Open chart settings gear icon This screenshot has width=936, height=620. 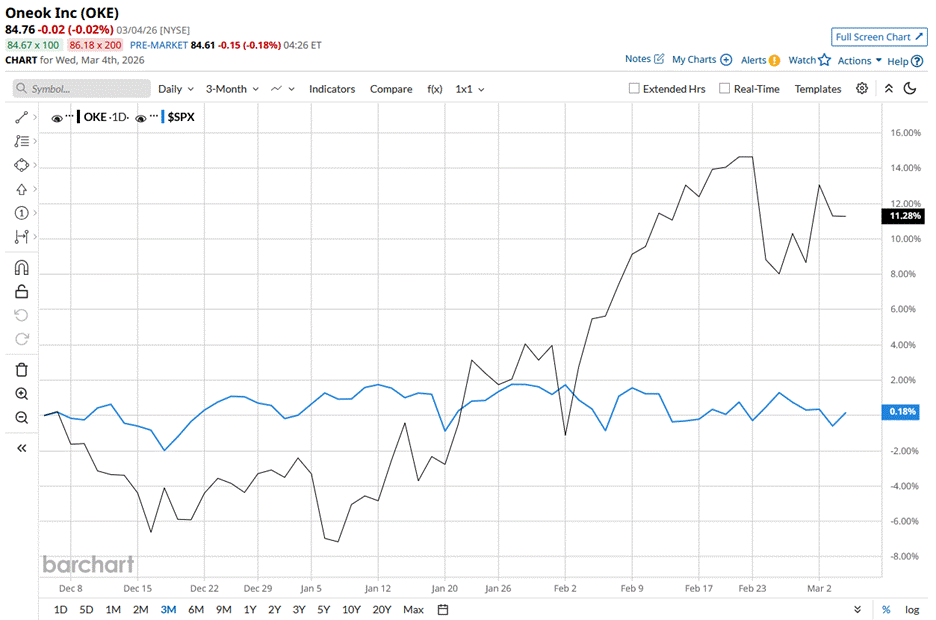coord(862,89)
